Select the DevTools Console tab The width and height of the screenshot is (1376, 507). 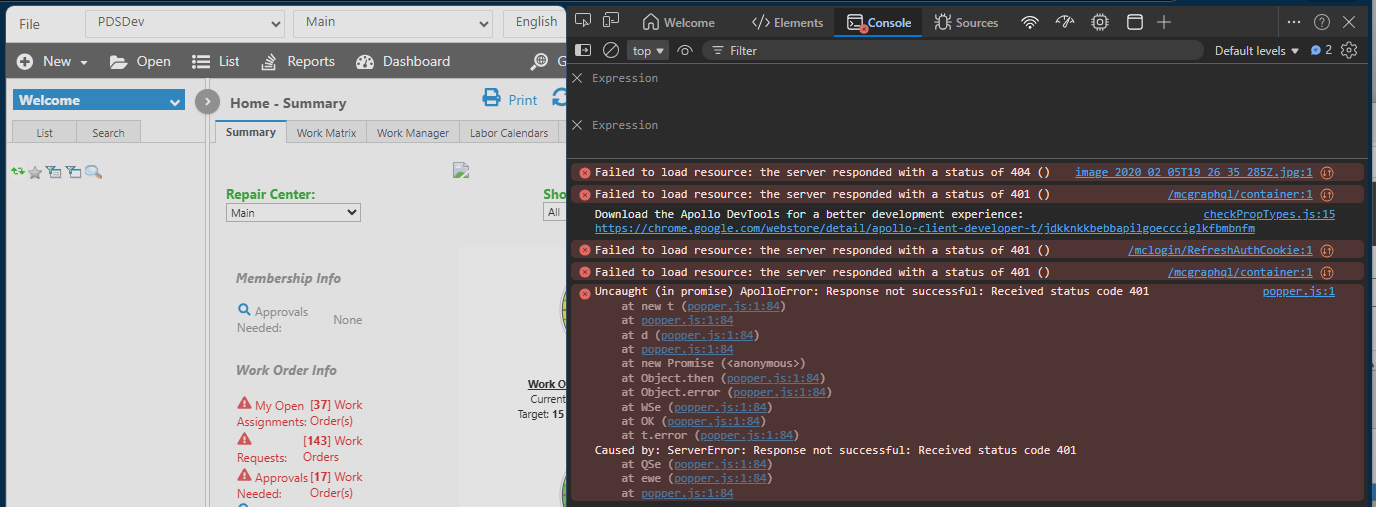[x=879, y=22]
